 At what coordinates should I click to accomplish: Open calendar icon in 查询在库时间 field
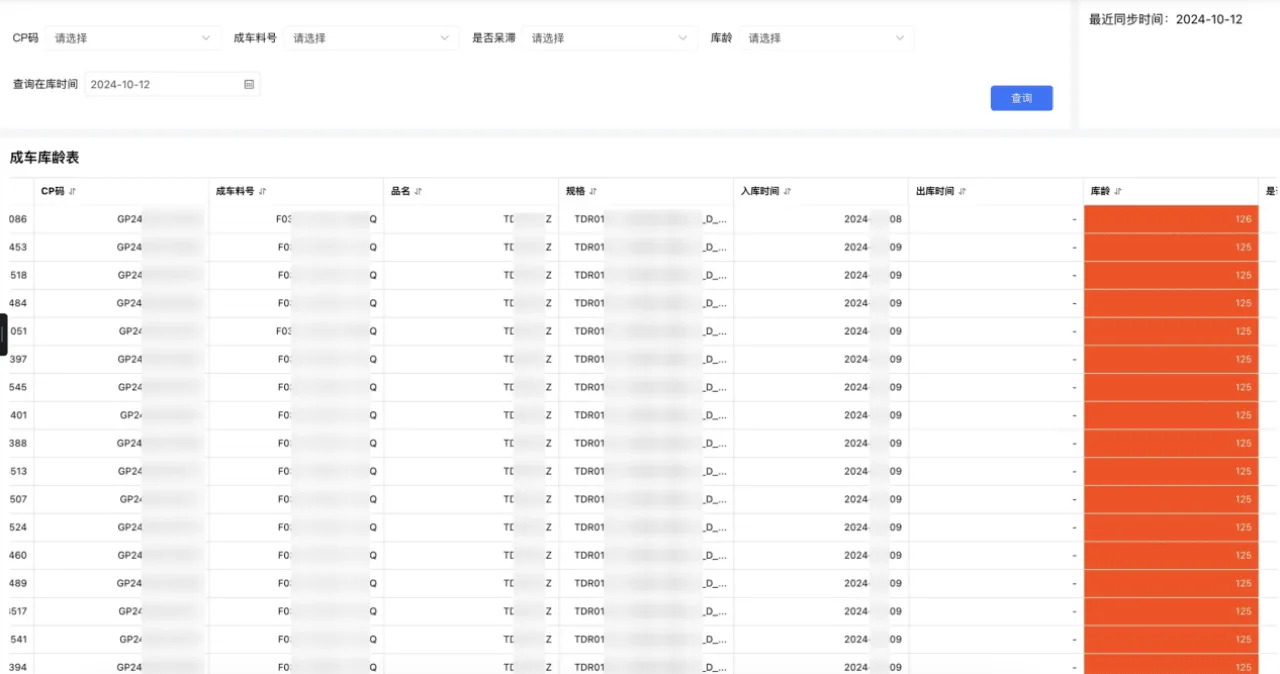pyautogui.click(x=249, y=84)
